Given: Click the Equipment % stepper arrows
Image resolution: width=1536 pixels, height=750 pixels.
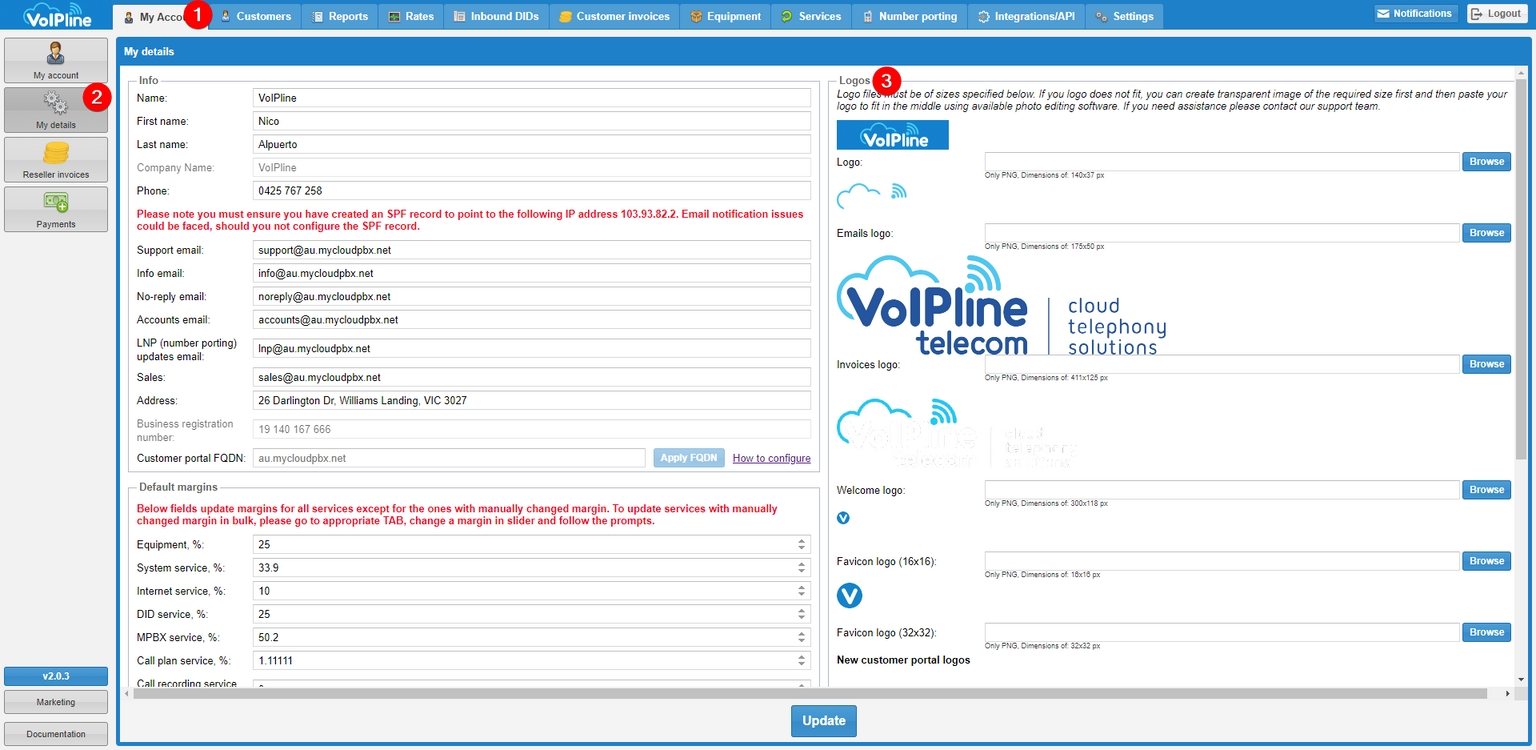Looking at the screenshot, I should [x=801, y=545].
